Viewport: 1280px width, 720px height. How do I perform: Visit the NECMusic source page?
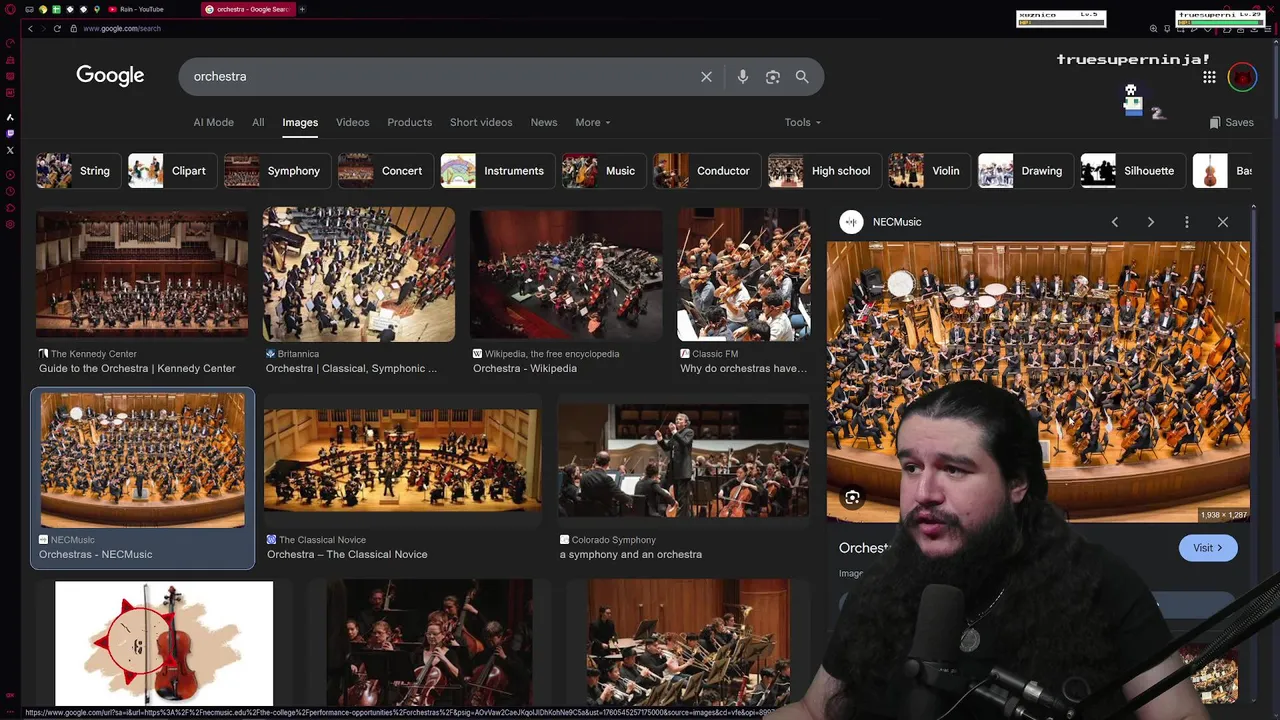coord(1208,548)
